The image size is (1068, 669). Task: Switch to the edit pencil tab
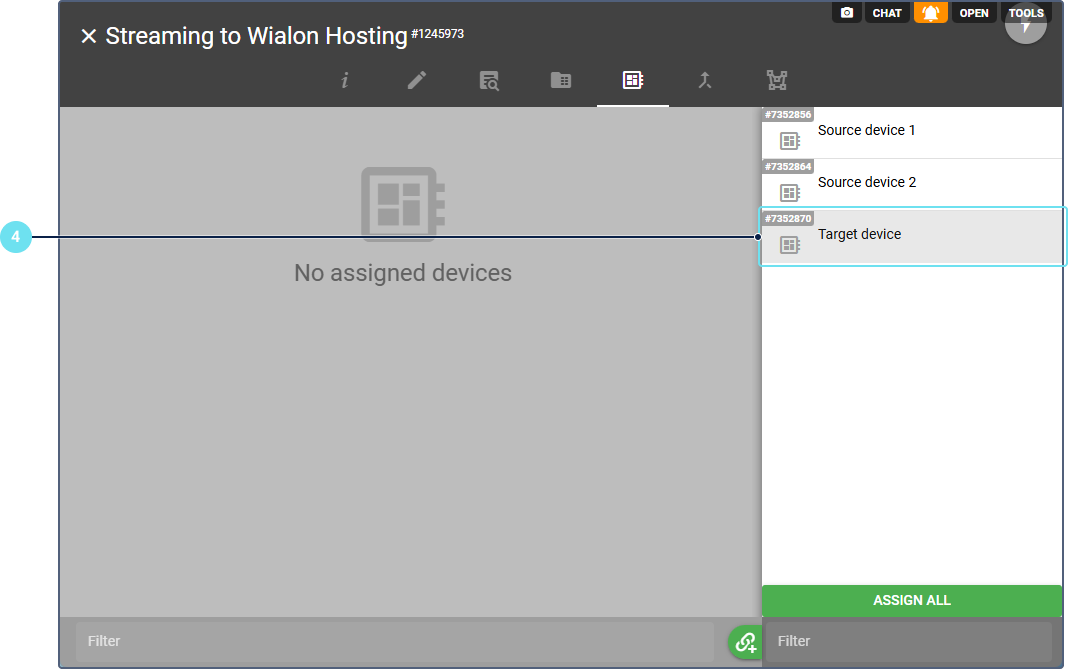pos(417,81)
